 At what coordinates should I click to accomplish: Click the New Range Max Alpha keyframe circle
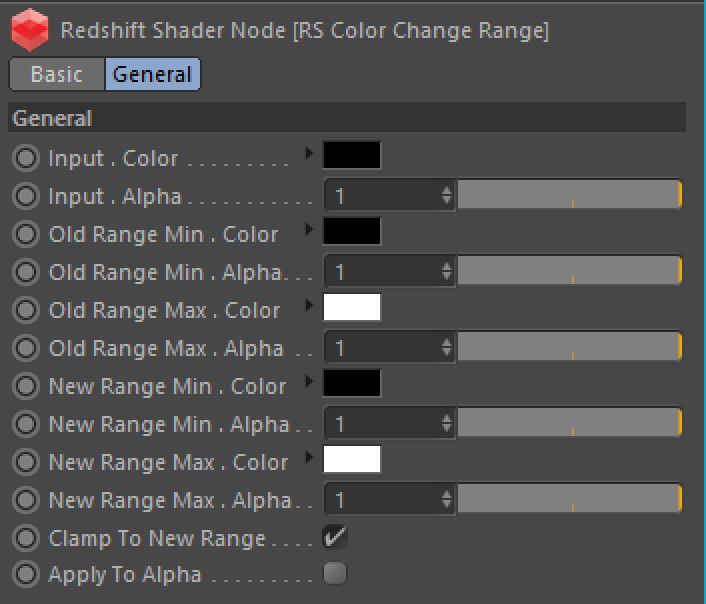click(x=26, y=500)
